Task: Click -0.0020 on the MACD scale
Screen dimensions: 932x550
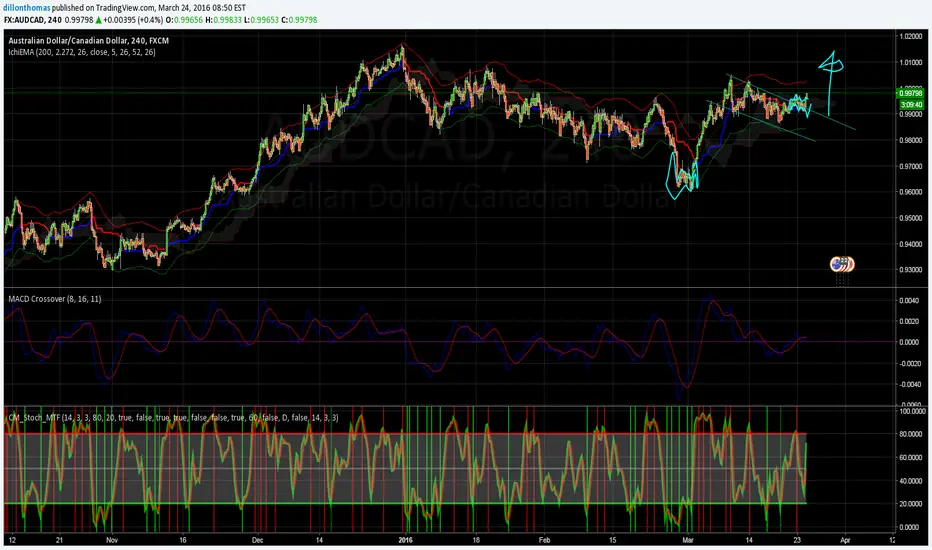Action: tap(911, 363)
